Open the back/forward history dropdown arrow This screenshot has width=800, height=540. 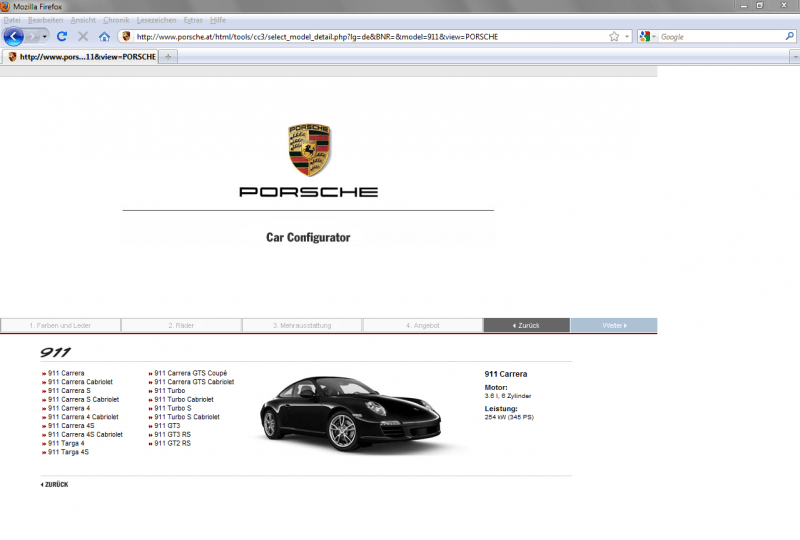(45, 37)
